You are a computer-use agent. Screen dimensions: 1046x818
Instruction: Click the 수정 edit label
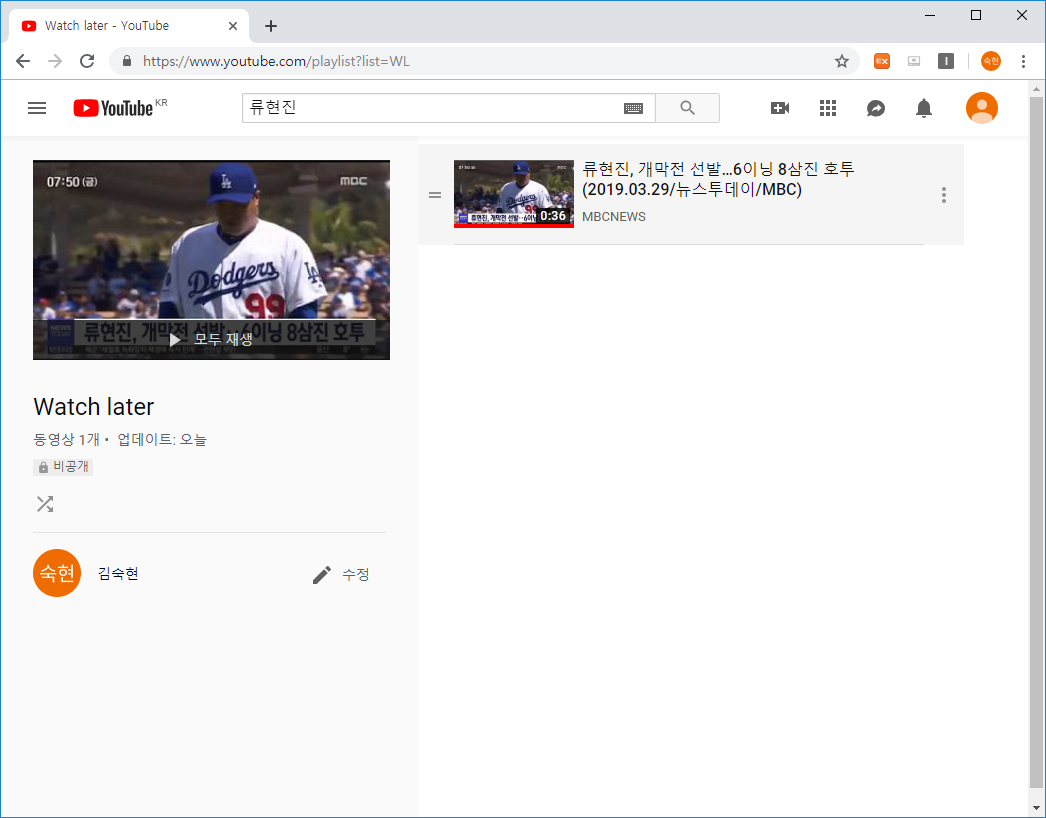[356, 574]
